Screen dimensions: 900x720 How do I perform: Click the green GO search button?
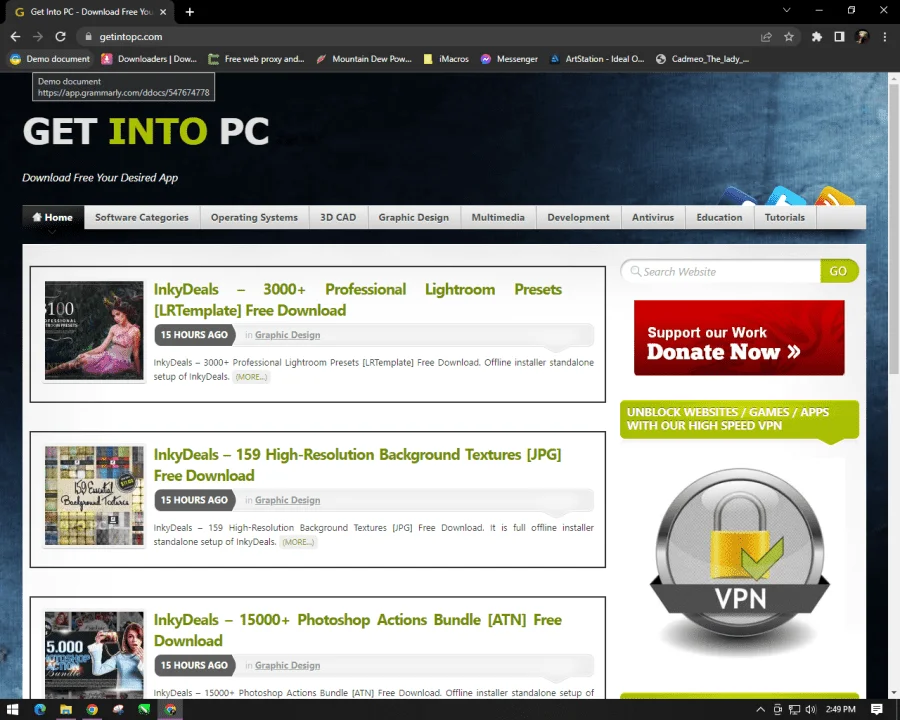839,272
